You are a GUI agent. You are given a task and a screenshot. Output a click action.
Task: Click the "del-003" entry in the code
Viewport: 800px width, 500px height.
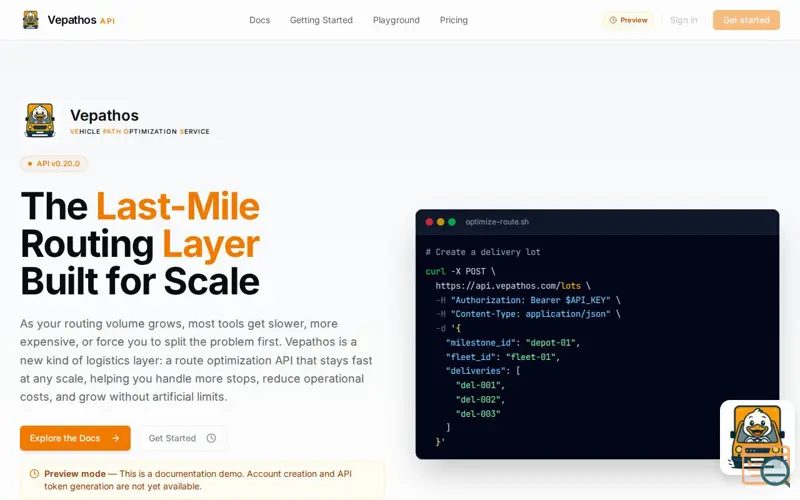478,414
